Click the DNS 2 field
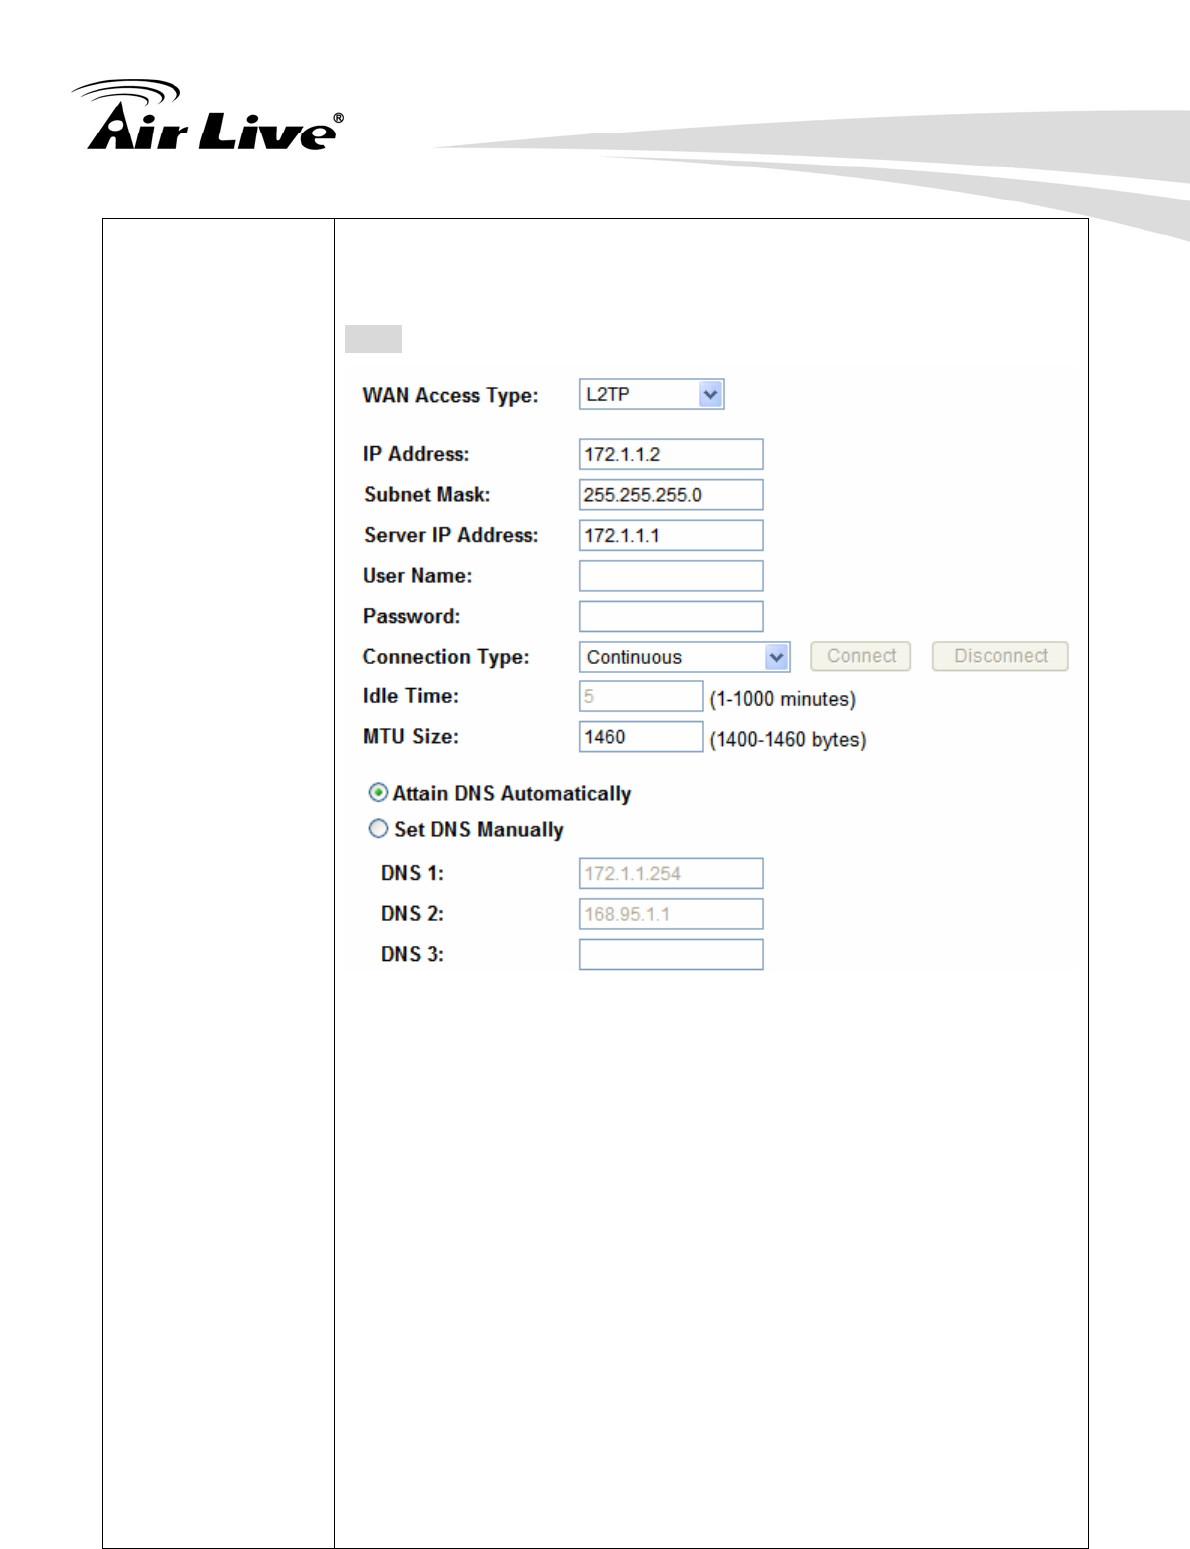The image size is (1190, 1549). (671, 914)
